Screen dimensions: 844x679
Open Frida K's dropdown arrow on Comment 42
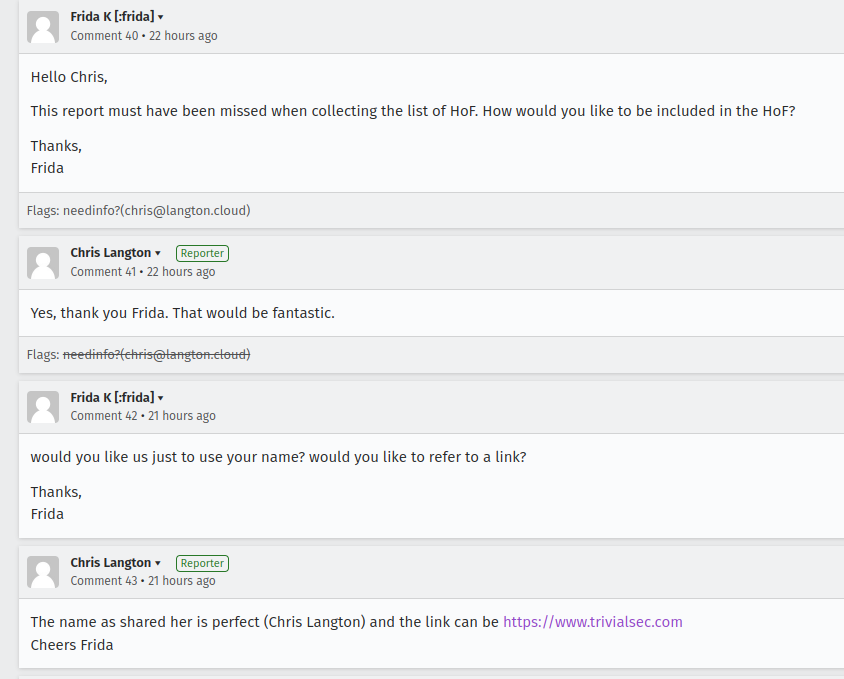coord(160,398)
